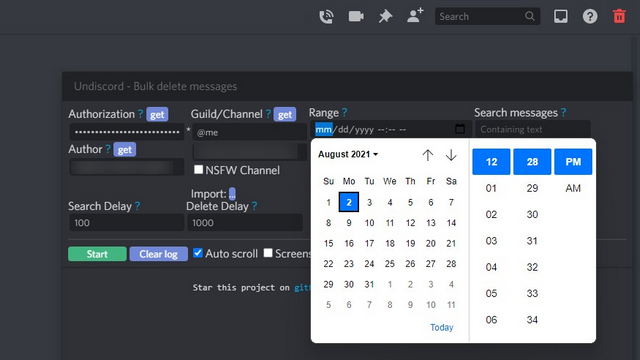Viewport: 640px width, 360px height.
Task: Select PM in the time picker
Action: pyautogui.click(x=573, y=162)
